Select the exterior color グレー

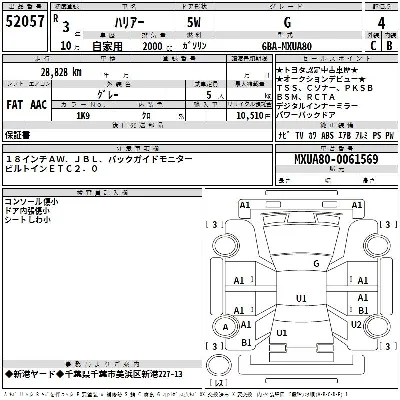pyautogui.click(x=108, y=95)
